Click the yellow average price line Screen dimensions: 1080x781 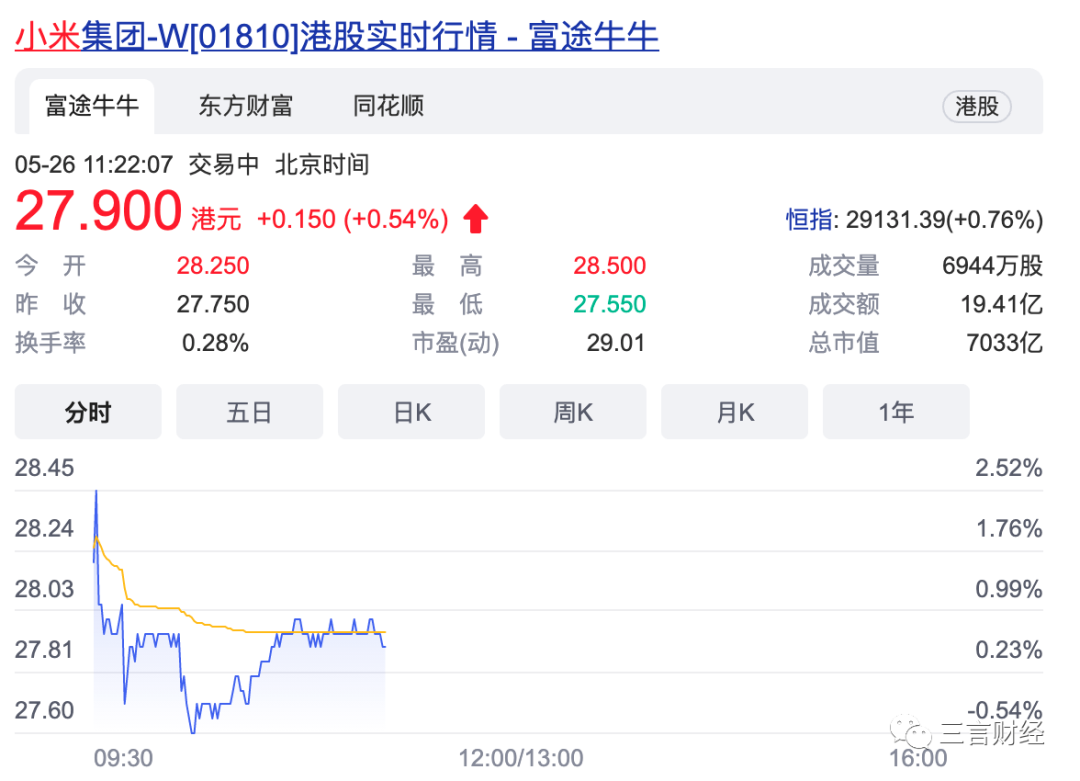click(207, 623)
